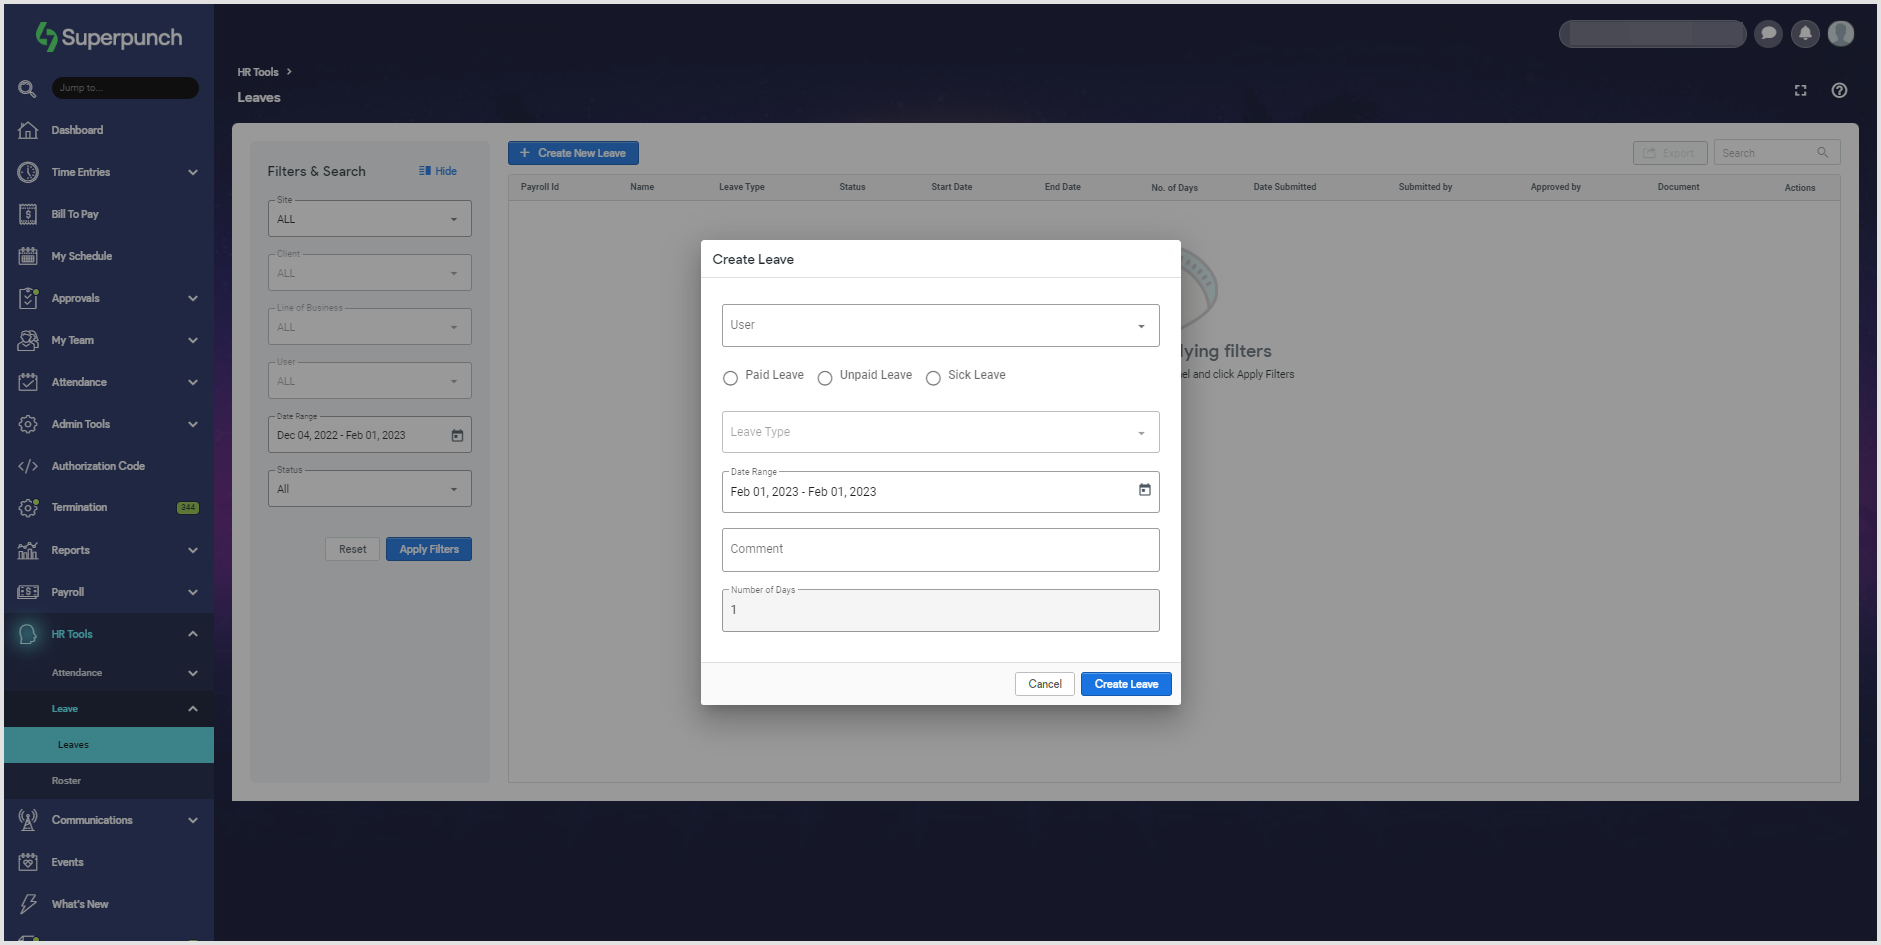Select the Sick Leave radio button
The width and height of the screenshot is (1881, 945).
point(933,378)
